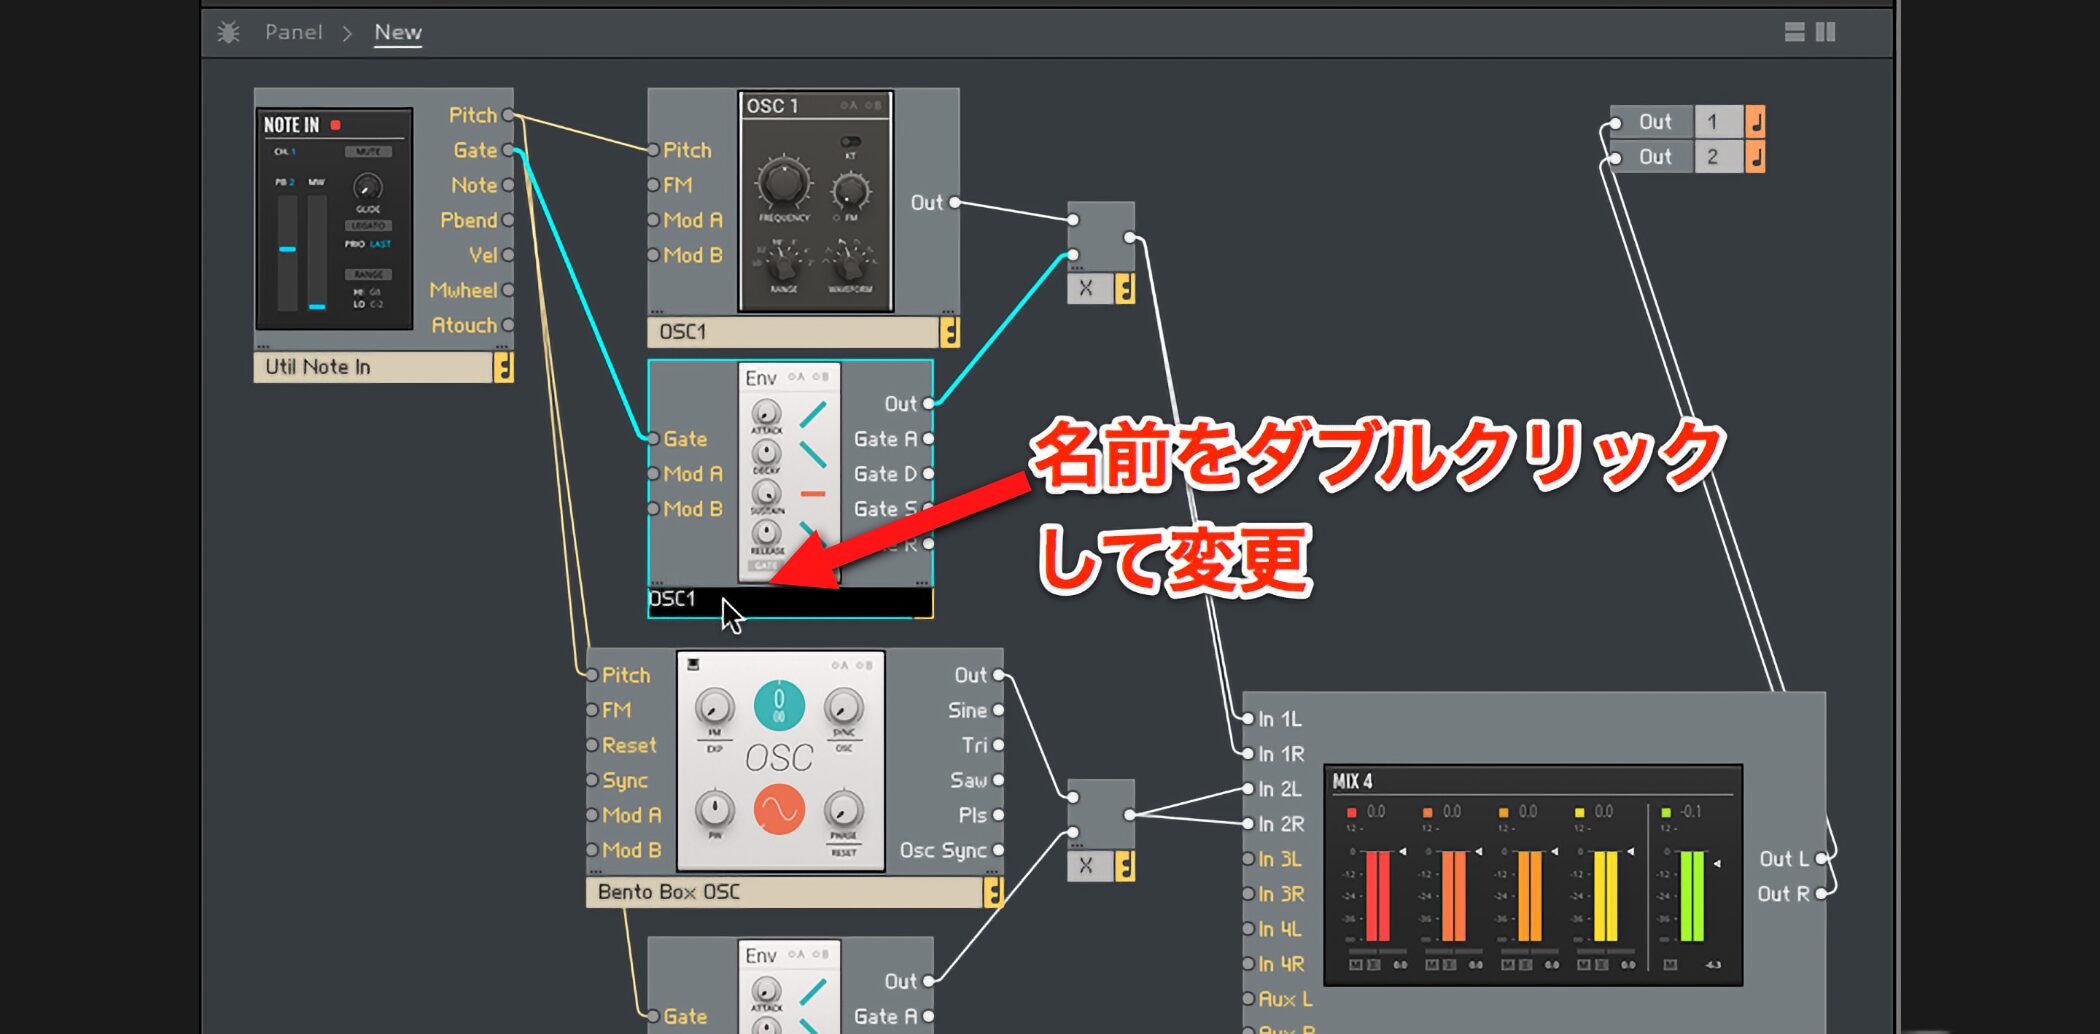Click the polyphony icon on the lower X multiplier
Image resolution: width=2100 pixels, height=1034 pixels.
point(1125,866)
